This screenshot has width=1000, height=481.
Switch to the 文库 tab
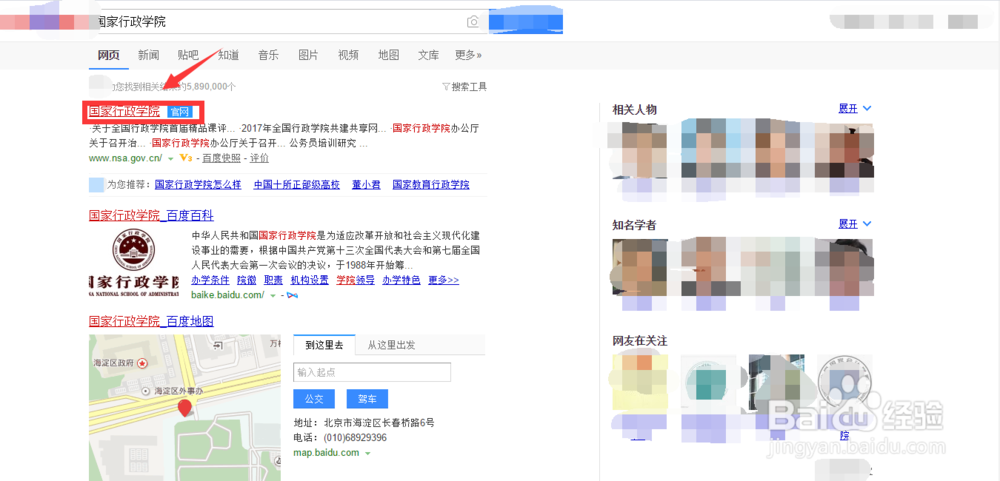point(428,55)
